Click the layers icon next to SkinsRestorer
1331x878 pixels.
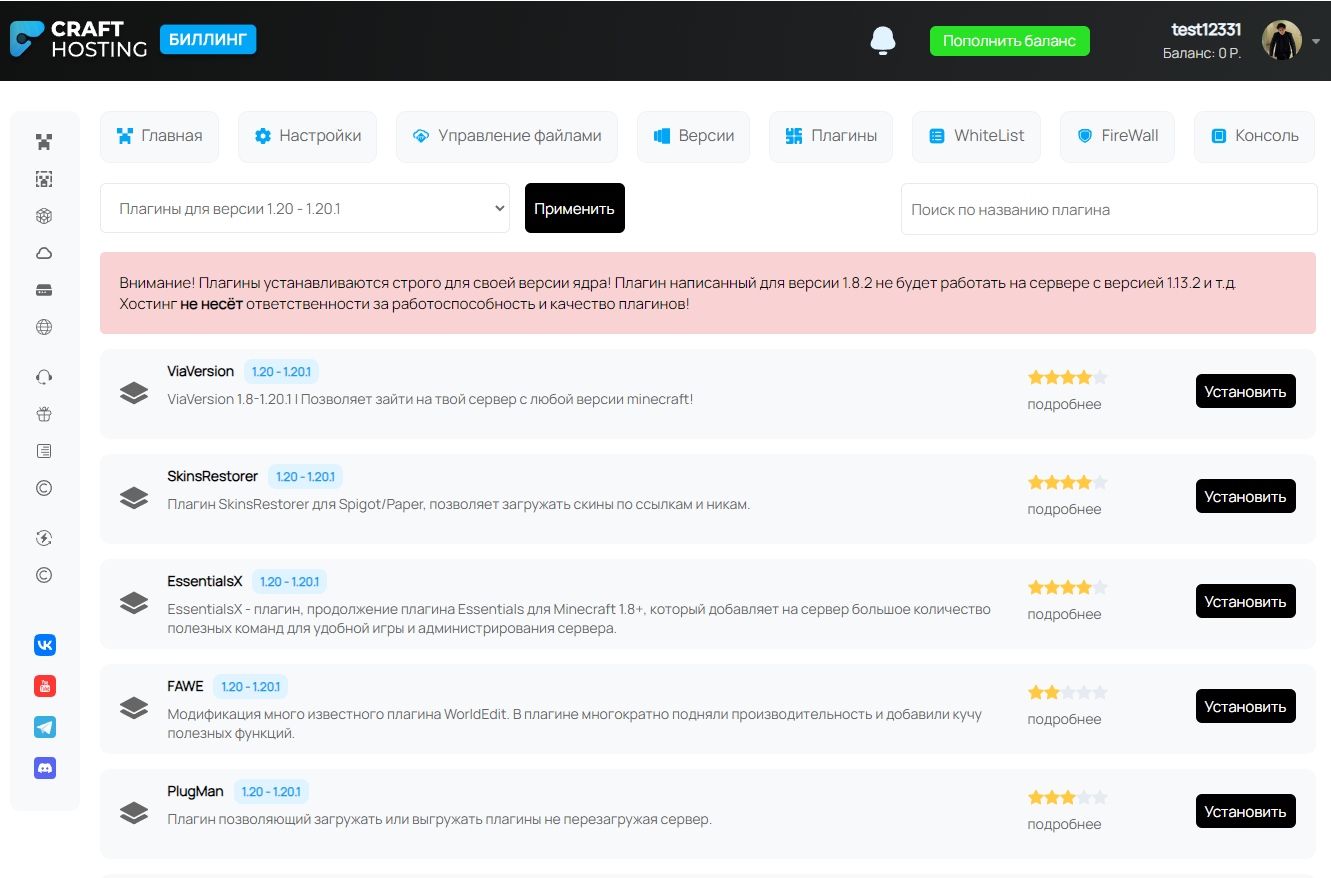tap(134, 498)
